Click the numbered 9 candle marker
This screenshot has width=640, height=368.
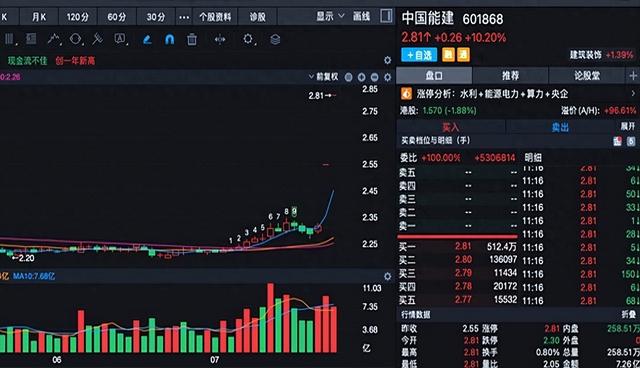click(x=295, y=211)
